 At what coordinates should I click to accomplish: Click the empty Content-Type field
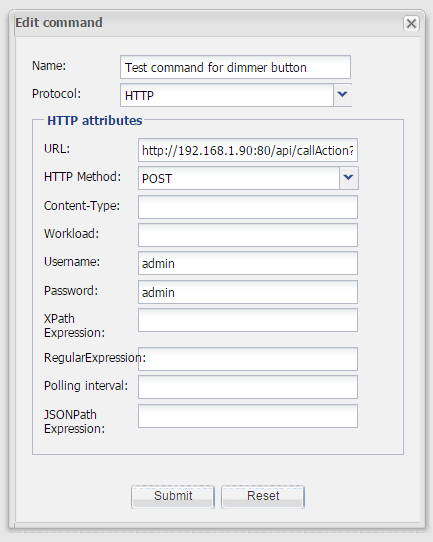(248, 207)
